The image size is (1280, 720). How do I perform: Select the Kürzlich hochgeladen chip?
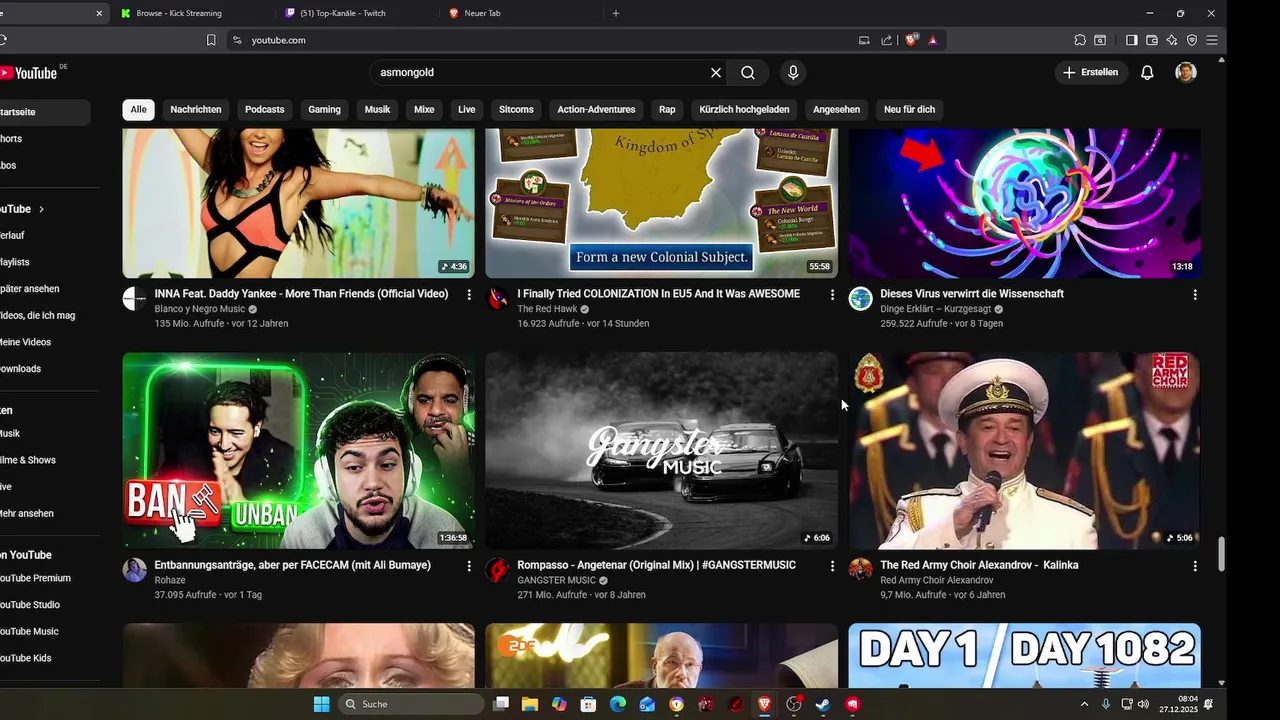point(744,109)
